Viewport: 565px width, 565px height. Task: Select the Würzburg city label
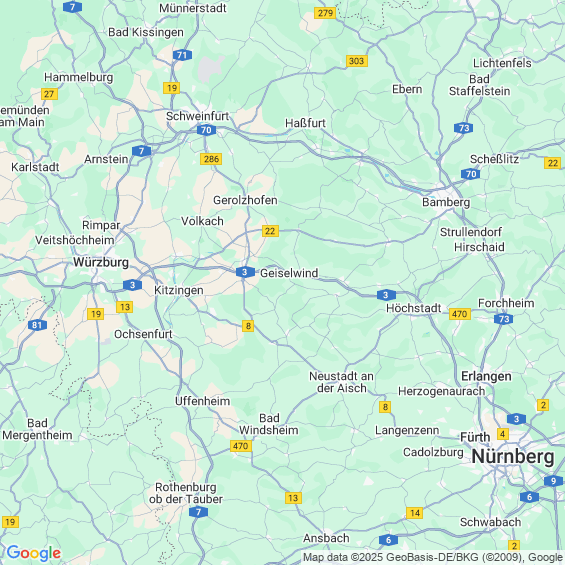tap(101, 262)
